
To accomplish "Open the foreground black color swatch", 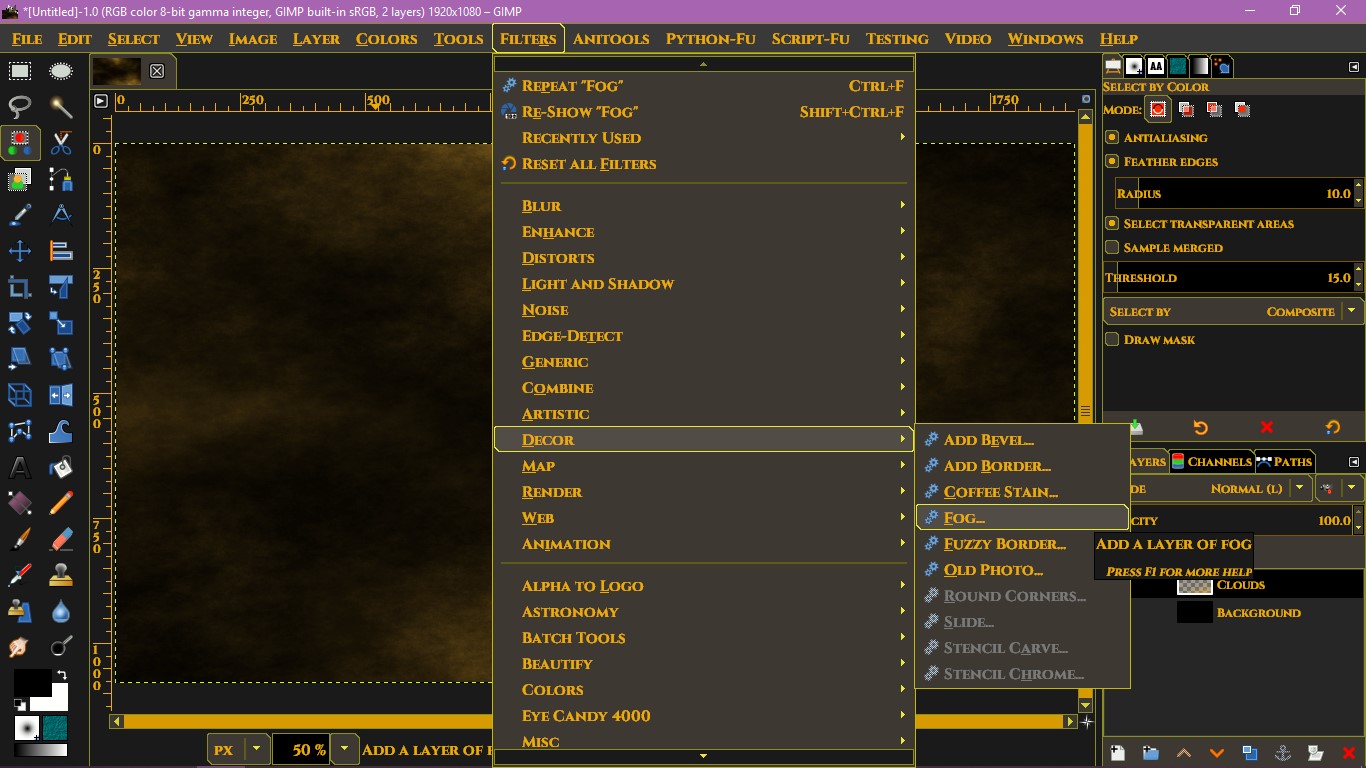I will pos(31,683).
